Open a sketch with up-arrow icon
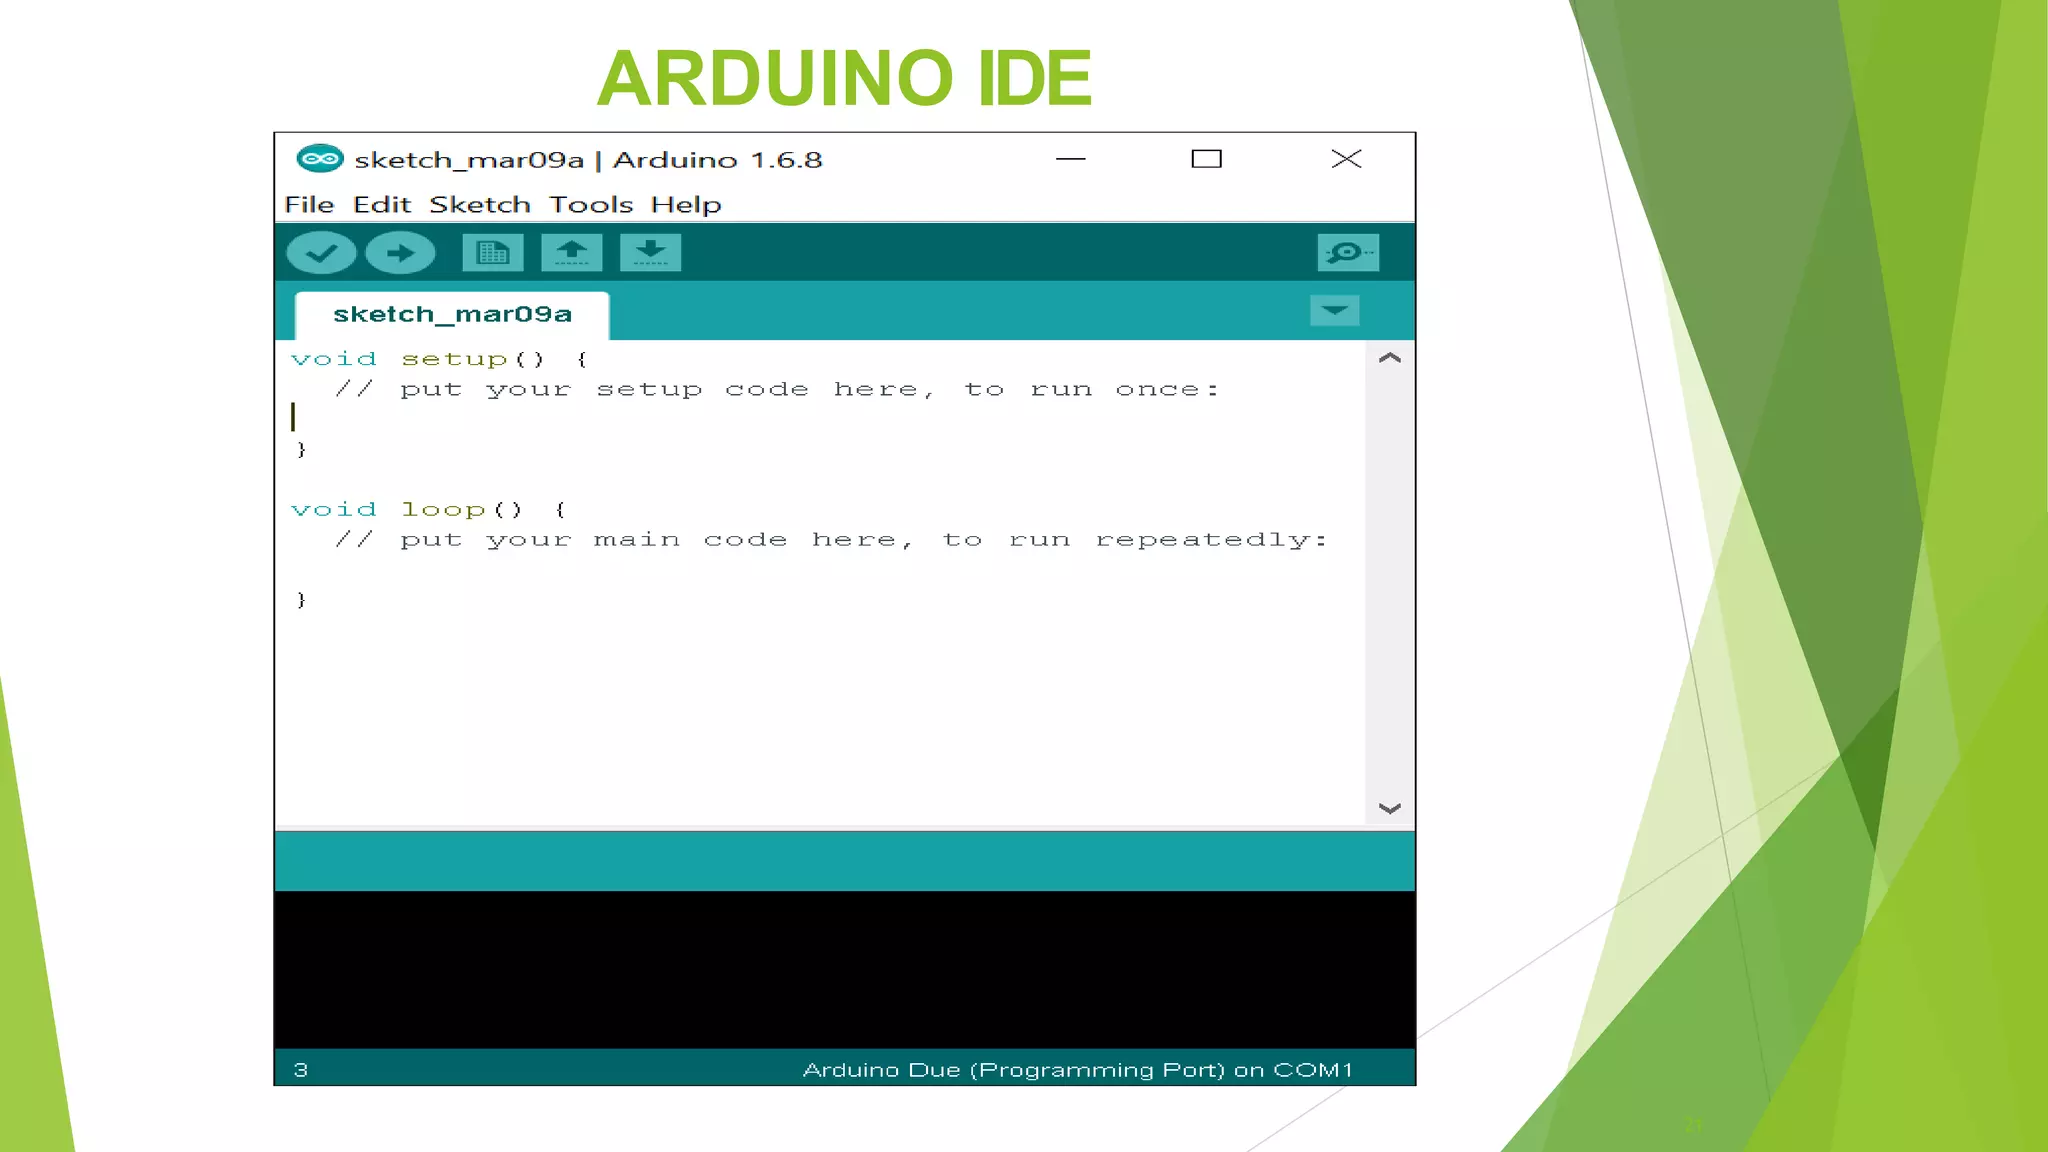 [572, 253]
